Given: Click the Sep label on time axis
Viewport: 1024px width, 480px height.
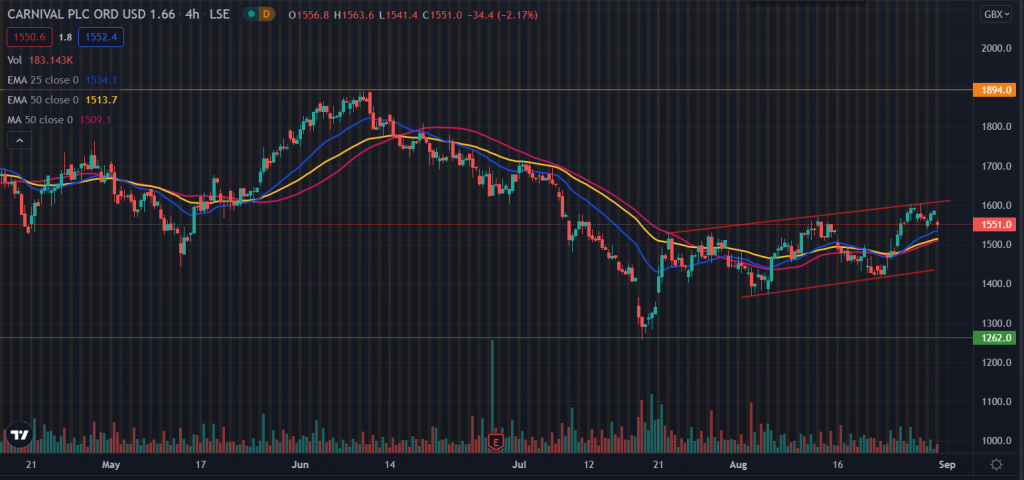Looking at the screenshot, I should pos(947,465).
